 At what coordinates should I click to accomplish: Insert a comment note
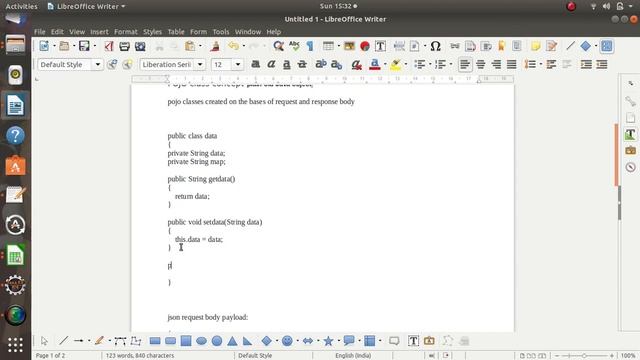tap(536, 46)
